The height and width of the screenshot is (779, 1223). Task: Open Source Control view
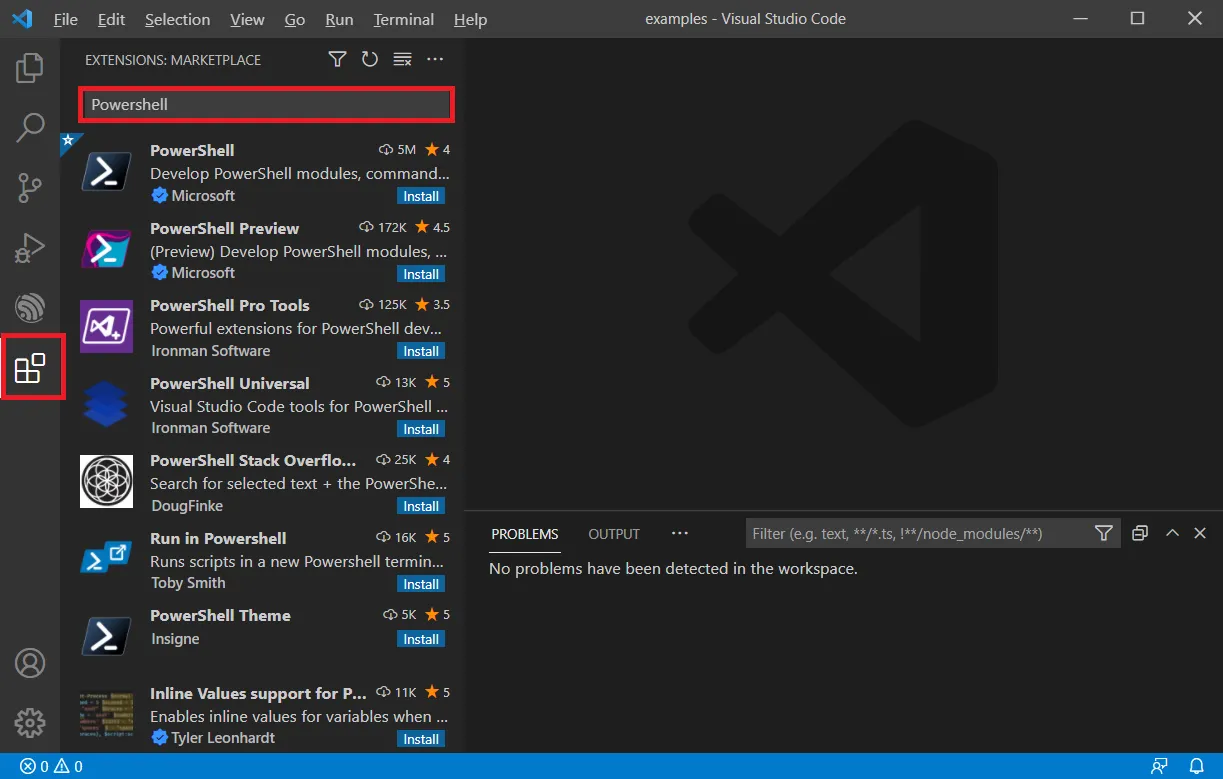tap(30, 187)
